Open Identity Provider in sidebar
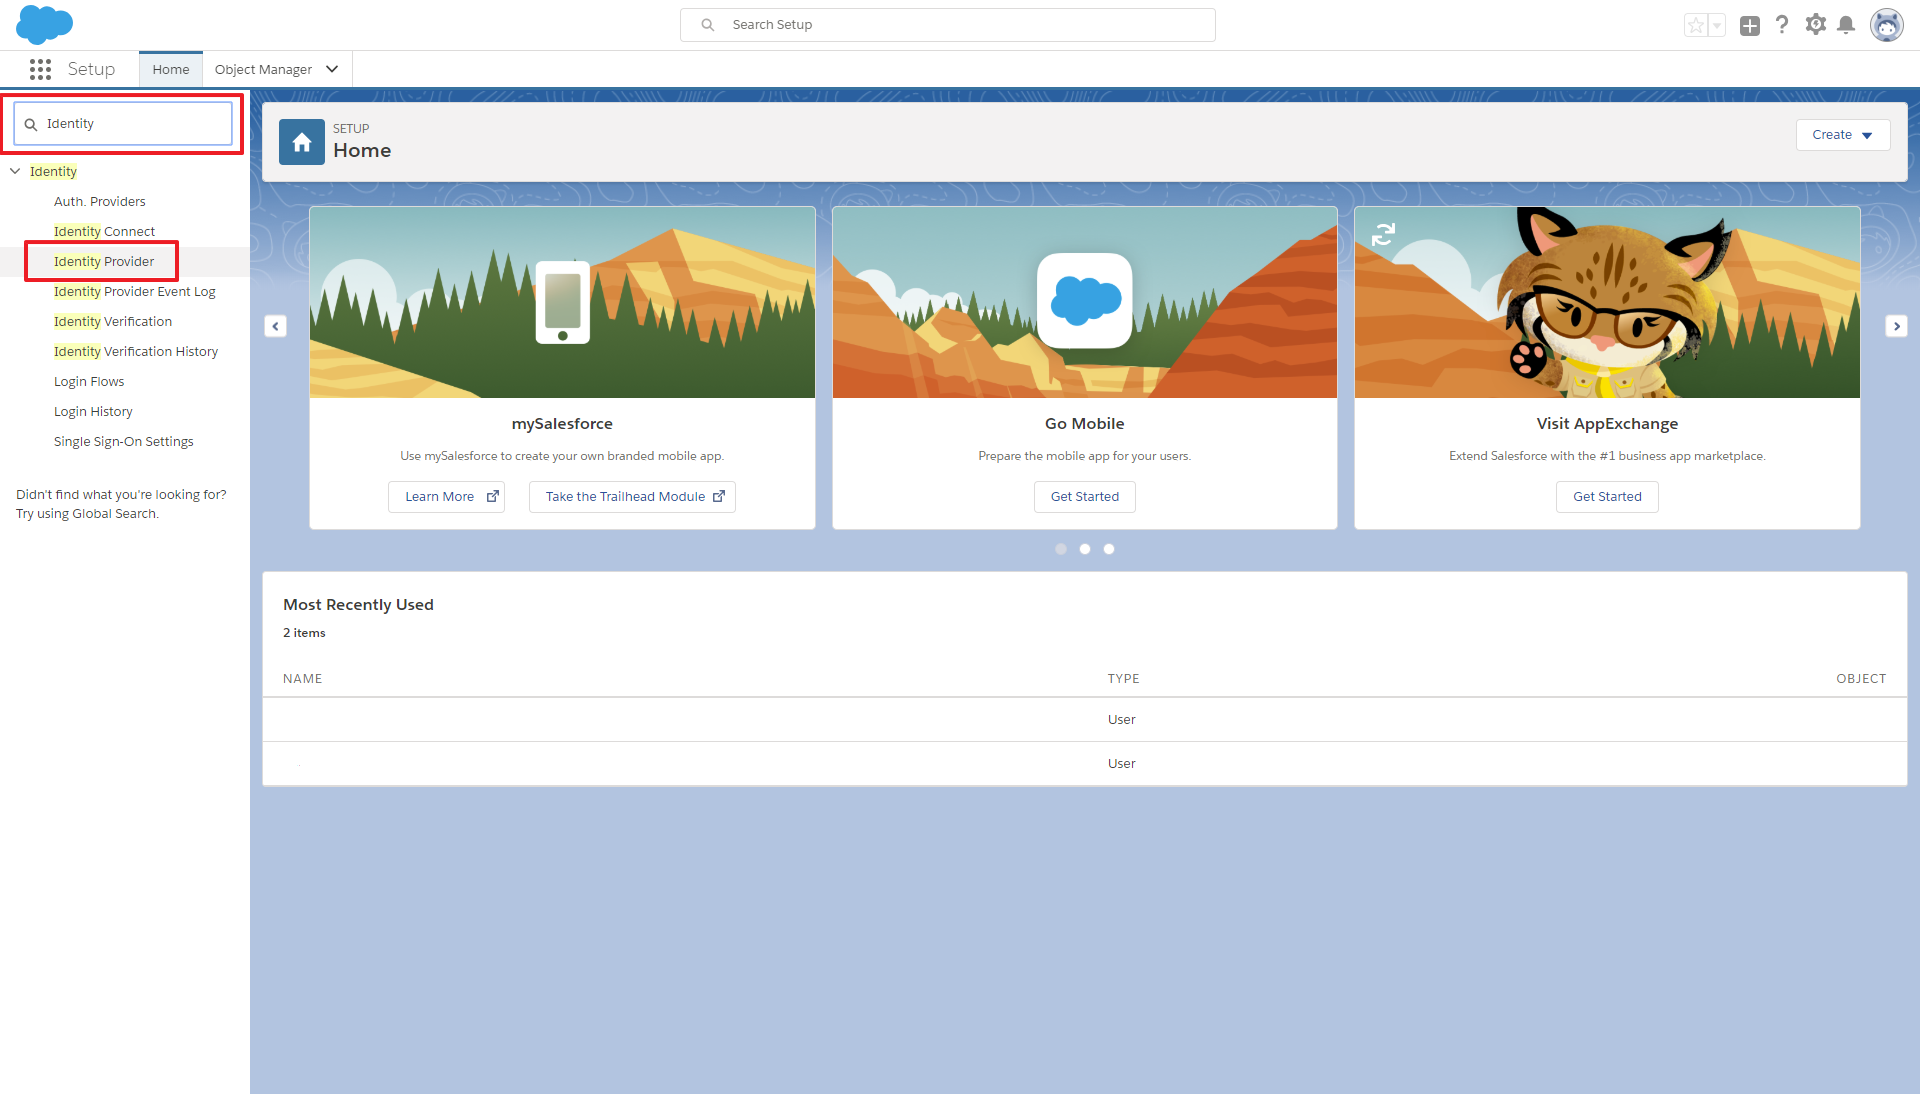 (x=104, y=261)
